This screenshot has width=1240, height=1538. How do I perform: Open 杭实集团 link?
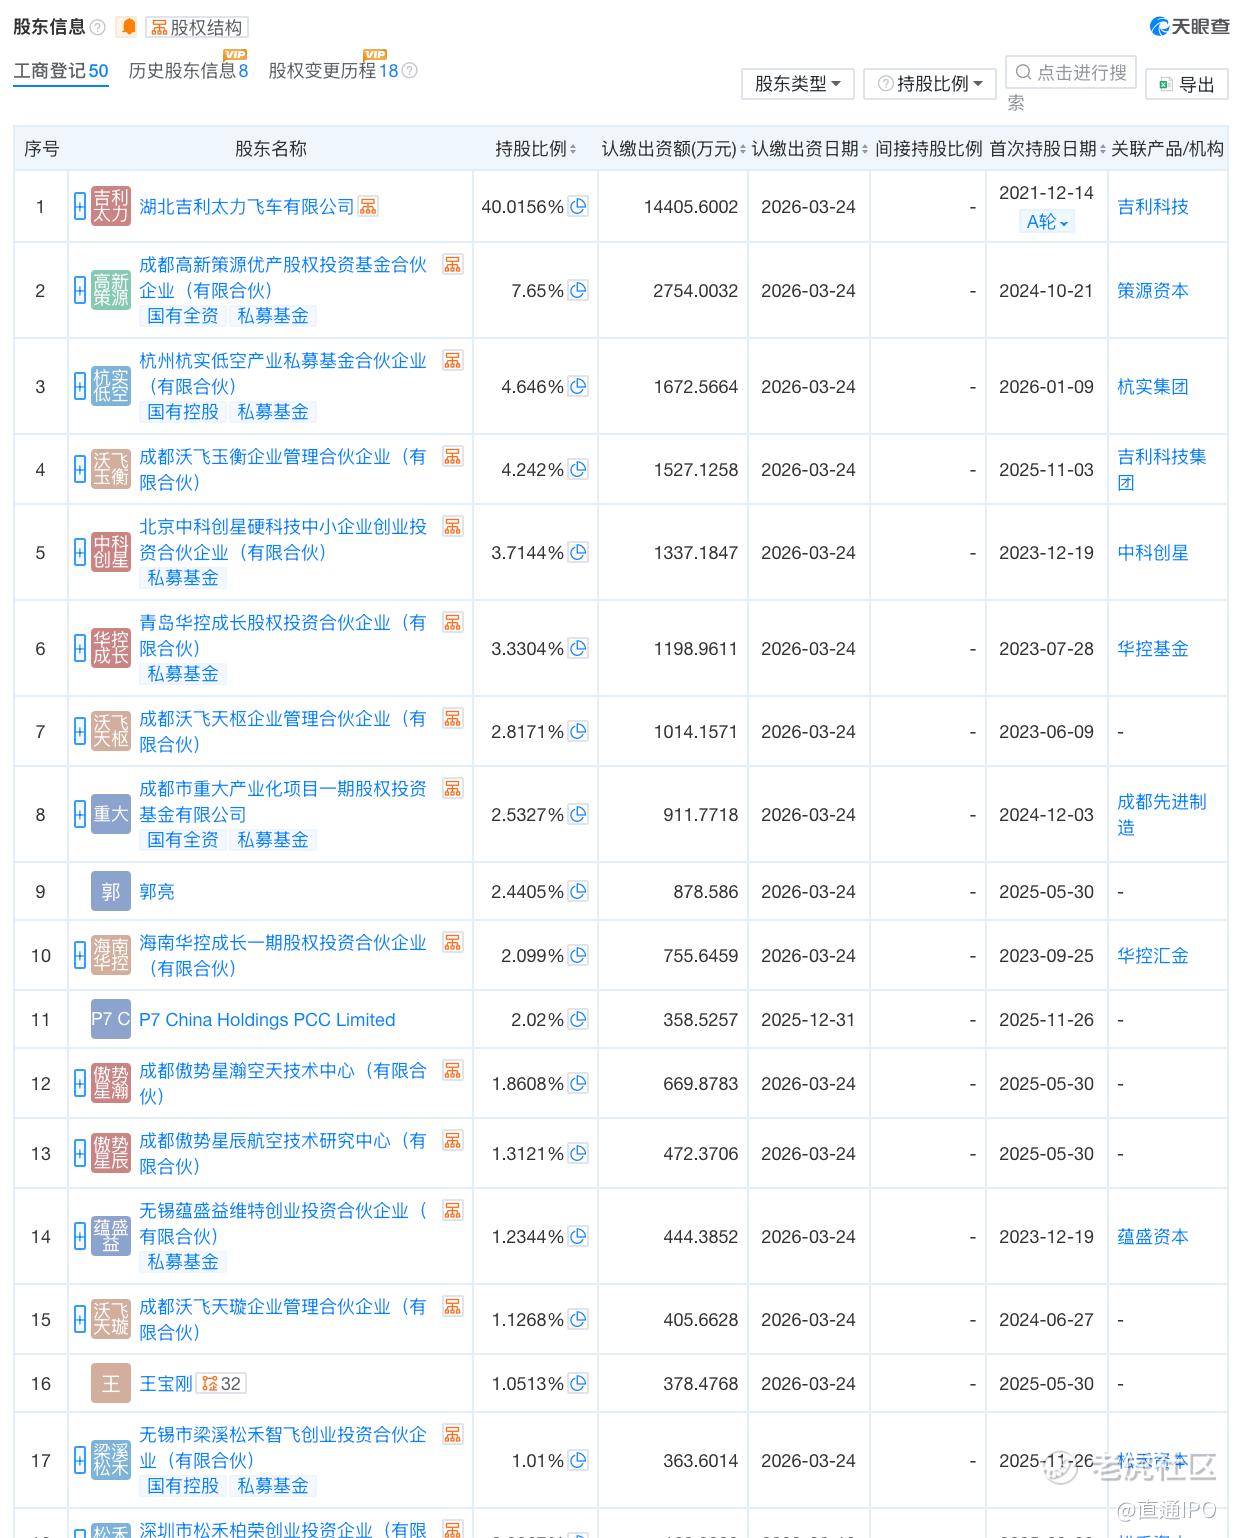(1153, 387)
